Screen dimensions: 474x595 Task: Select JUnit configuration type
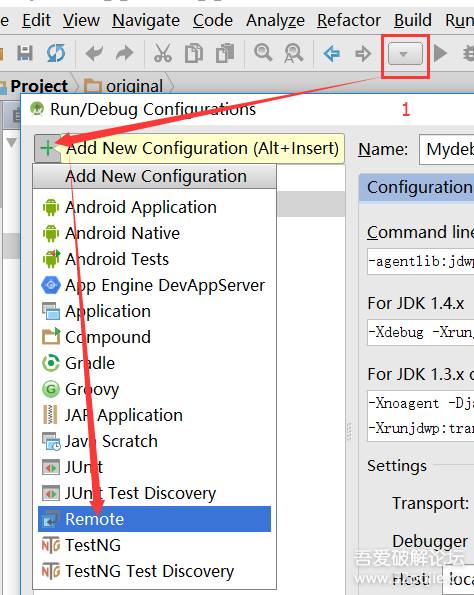(154, 467)
